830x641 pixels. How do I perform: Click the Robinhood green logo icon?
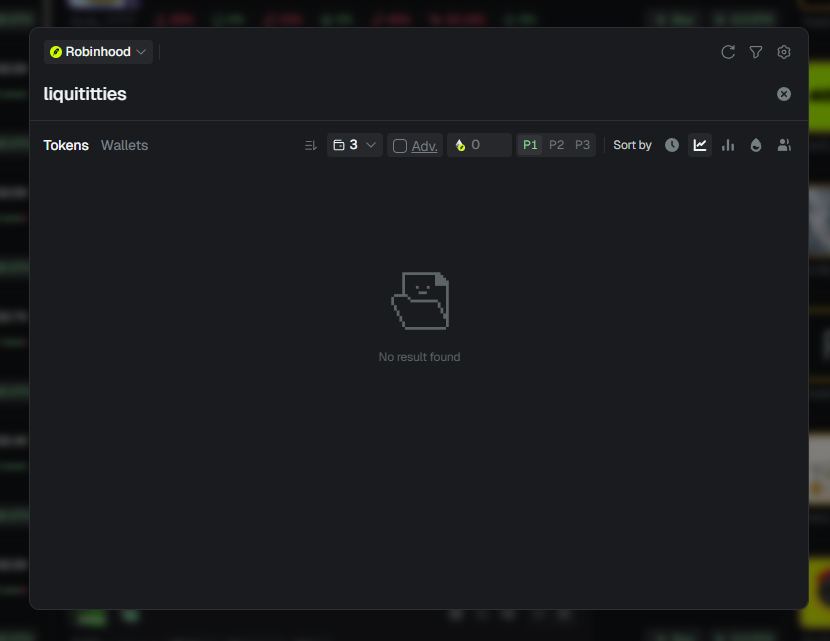[56, 52]
